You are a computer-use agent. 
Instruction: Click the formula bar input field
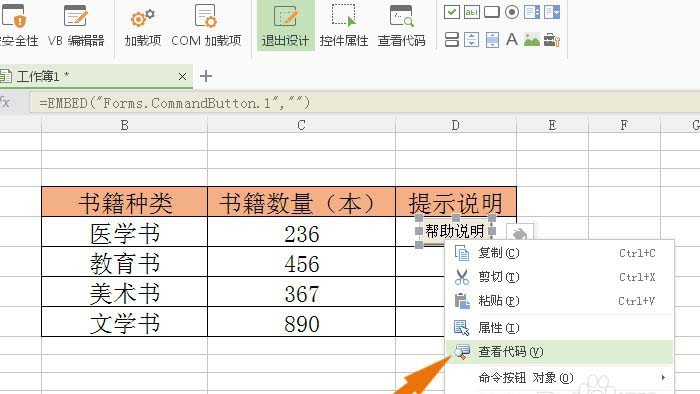[x=365, y=103]
